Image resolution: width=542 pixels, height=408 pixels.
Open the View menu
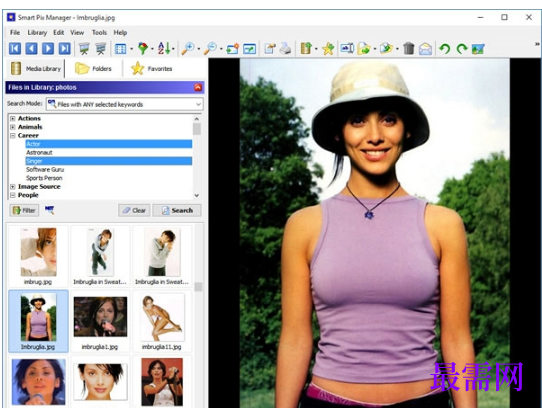(x=77, y=33)
